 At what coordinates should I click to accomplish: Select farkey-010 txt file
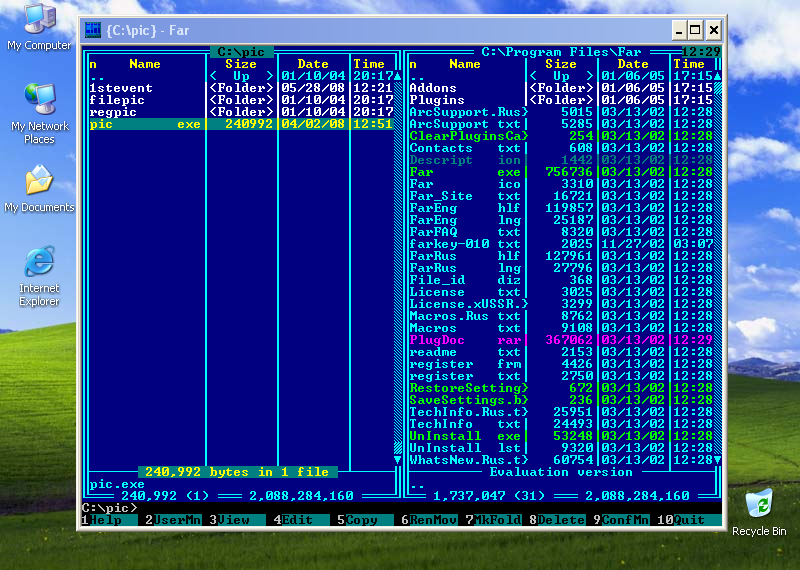pos(561,244)
